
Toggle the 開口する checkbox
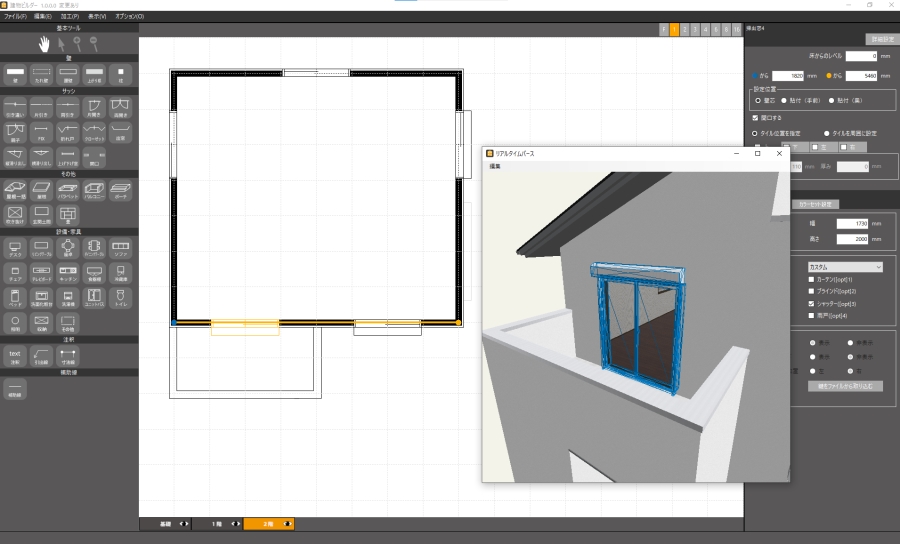[755, 117]
